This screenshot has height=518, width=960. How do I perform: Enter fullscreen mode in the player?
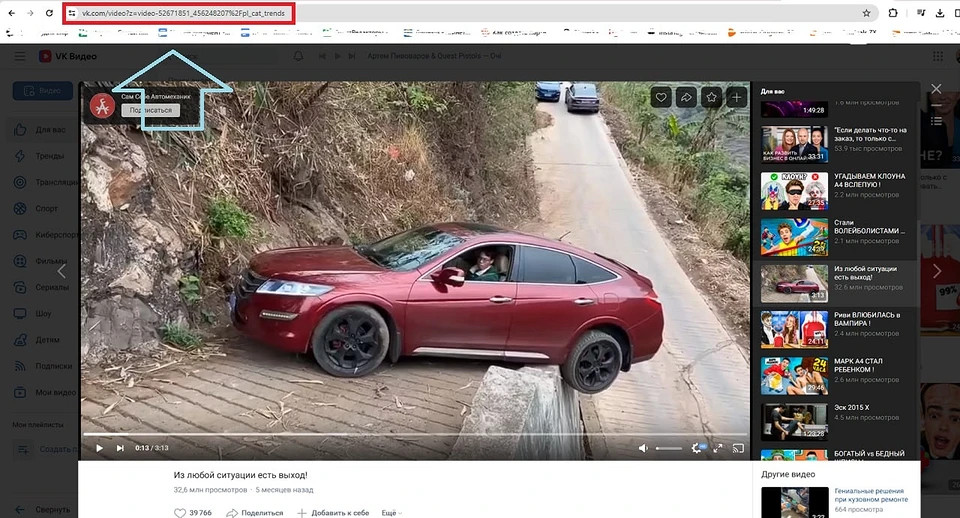pos(717,448)
